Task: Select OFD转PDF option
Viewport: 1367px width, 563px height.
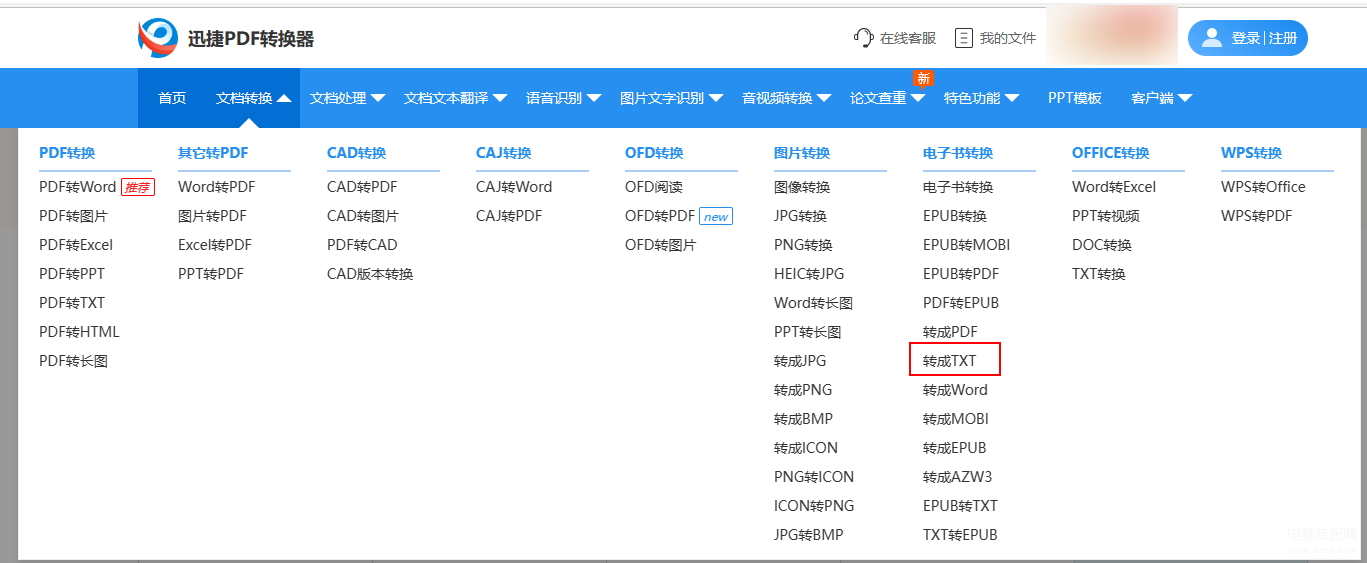Action: 660,216
